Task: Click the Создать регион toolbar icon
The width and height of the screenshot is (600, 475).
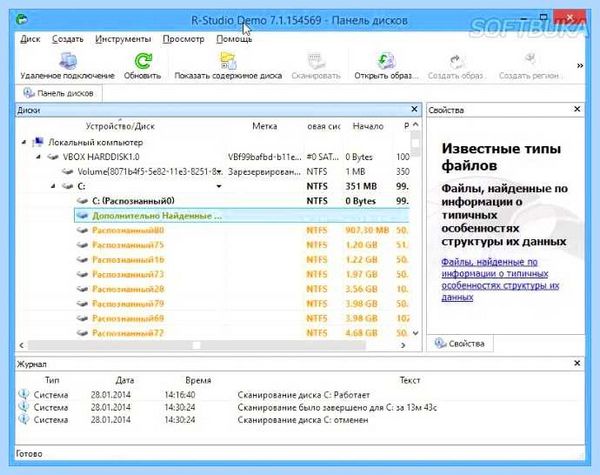Action: pos(529,60)
